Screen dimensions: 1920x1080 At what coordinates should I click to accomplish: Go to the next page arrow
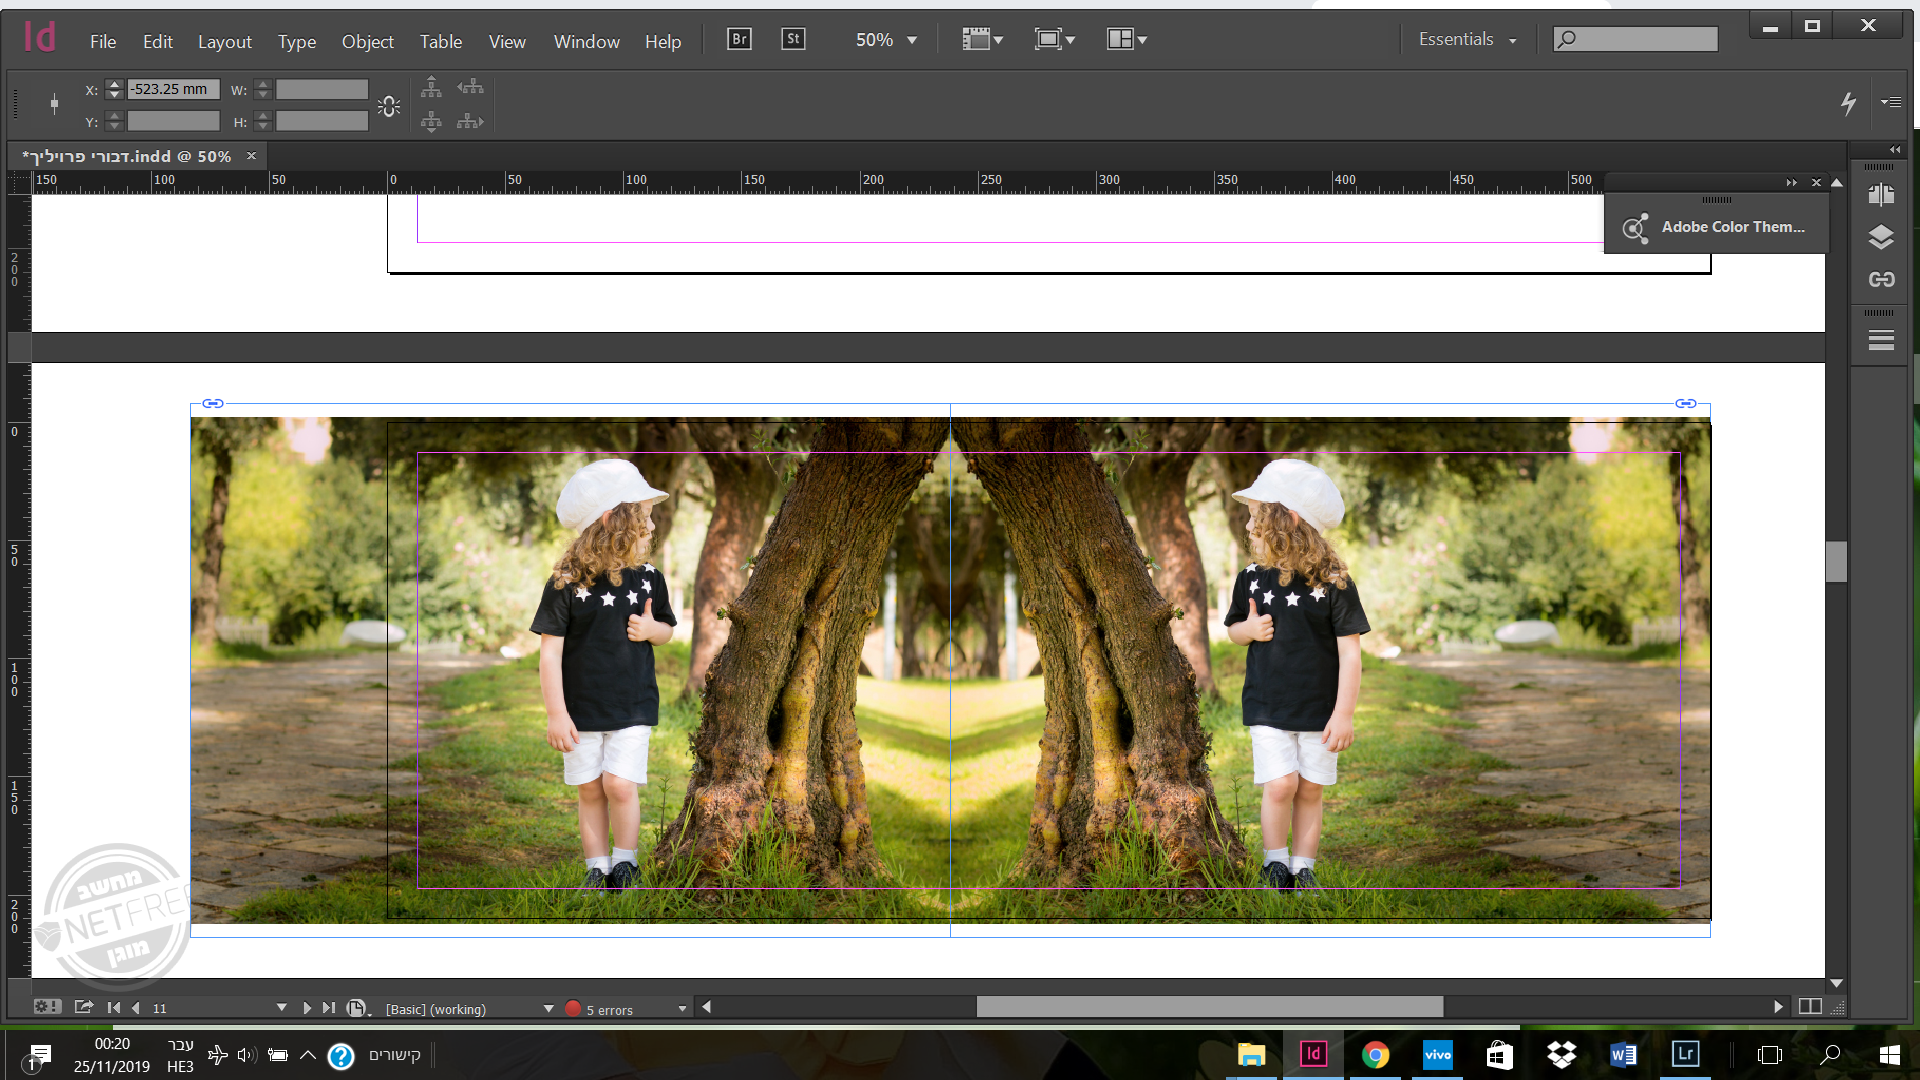point(307,1008)
